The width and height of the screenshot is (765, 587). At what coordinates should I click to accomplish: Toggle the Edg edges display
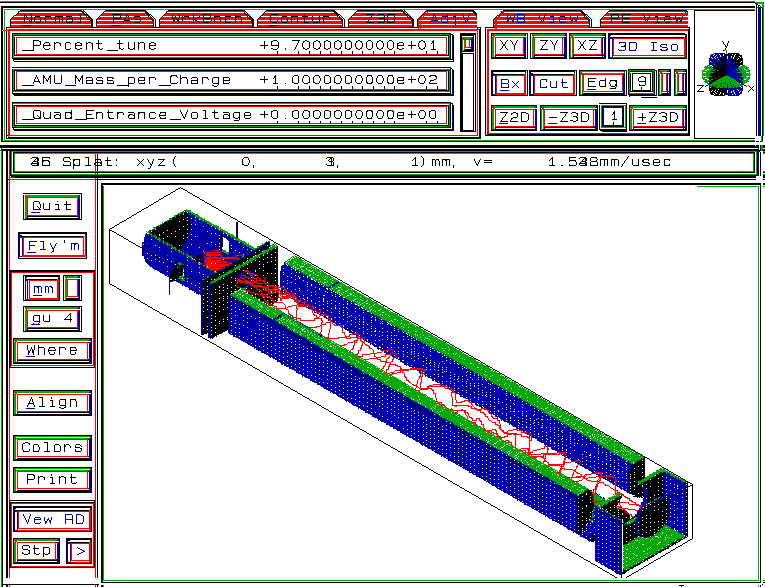point(602,84)
